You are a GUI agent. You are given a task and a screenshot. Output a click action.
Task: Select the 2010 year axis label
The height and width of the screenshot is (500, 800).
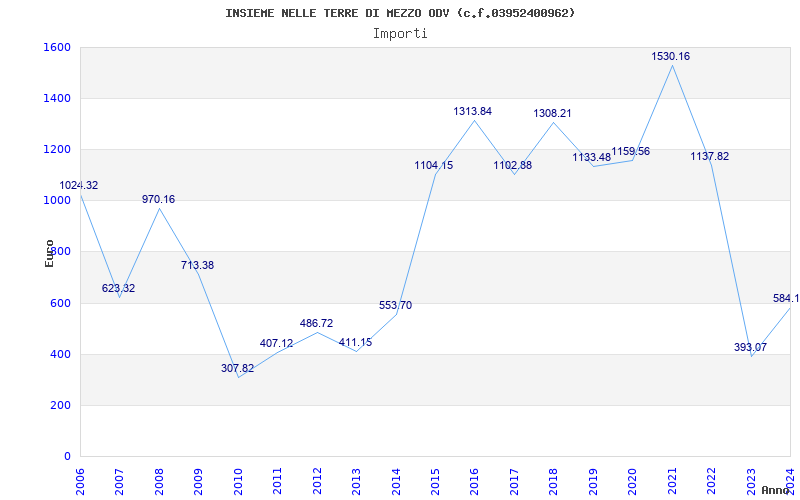(x=238, y=481)
